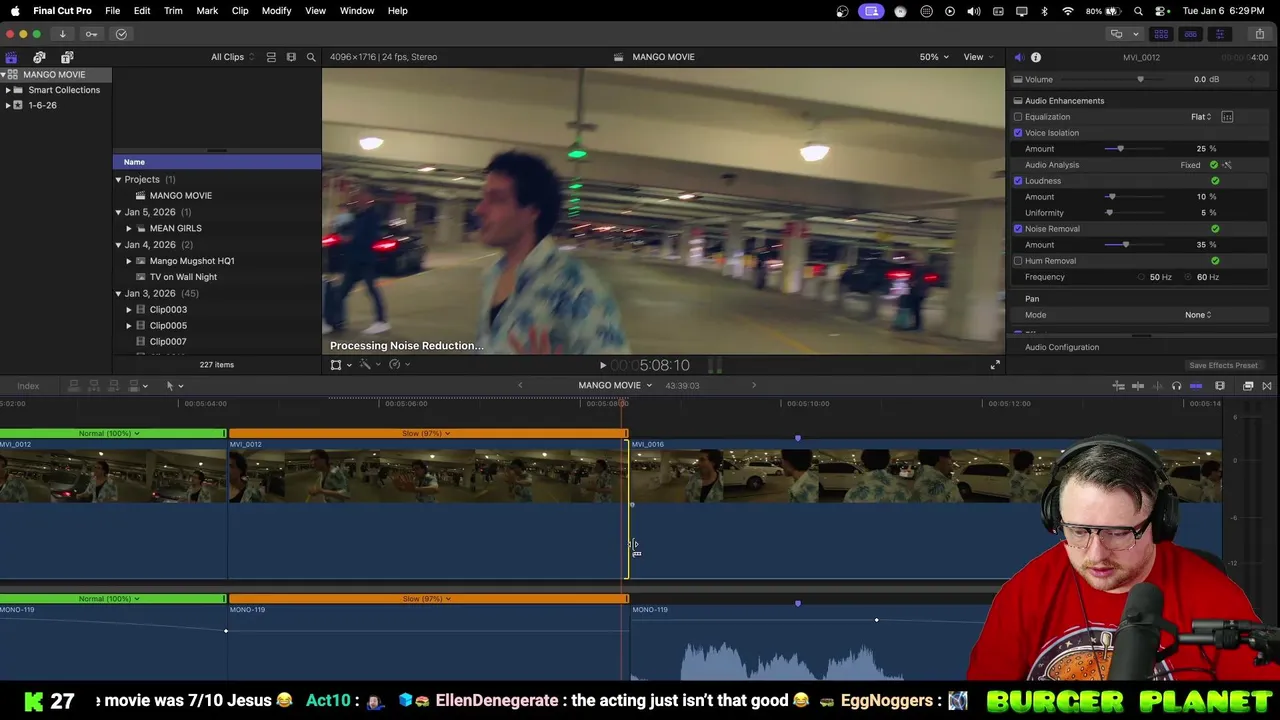Expand the Clip0003 disclosure triangle
This screenshot has width=1280, height=720.
(x=129, y=310)
